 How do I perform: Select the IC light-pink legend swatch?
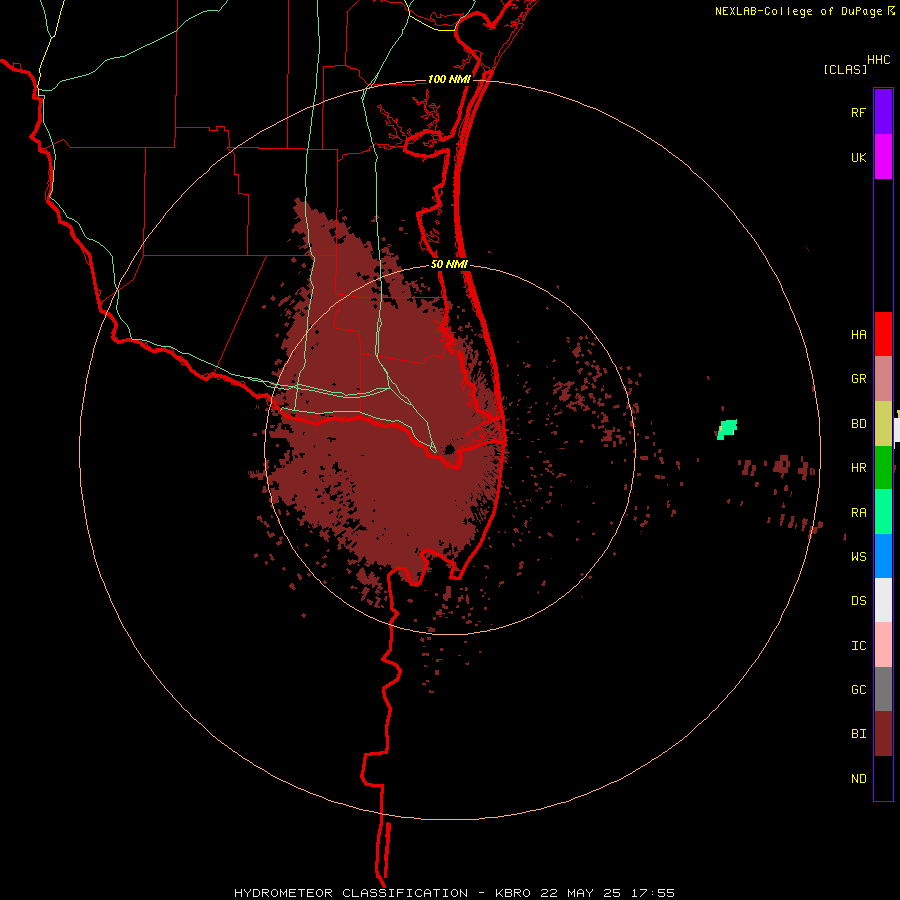[883, 645]
